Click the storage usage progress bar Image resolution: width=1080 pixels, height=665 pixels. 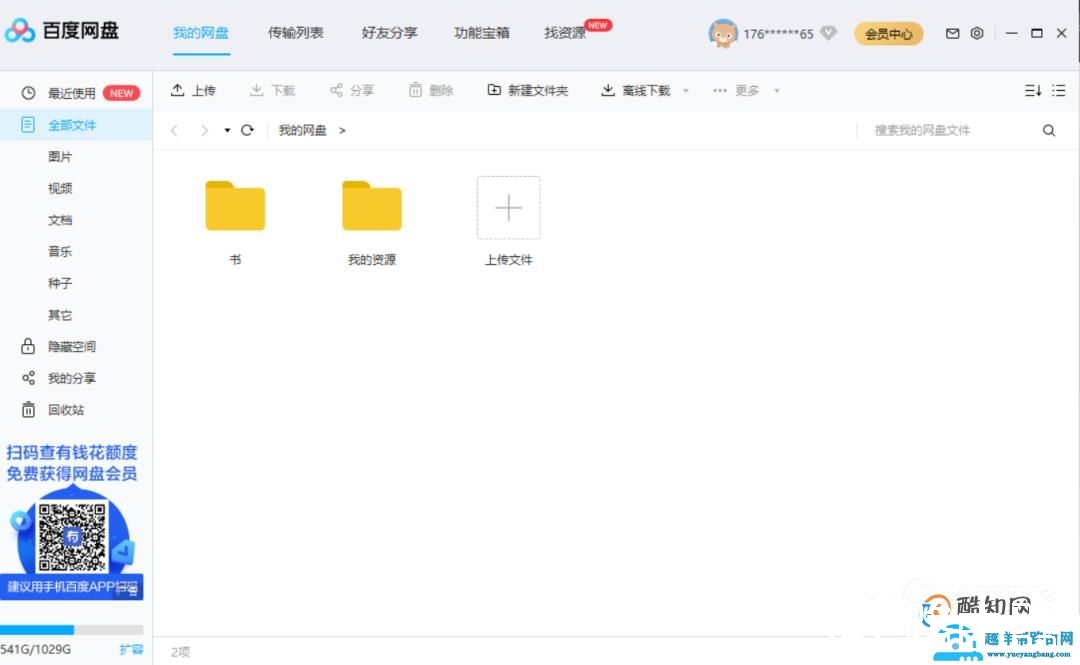[x=72, y=629]
